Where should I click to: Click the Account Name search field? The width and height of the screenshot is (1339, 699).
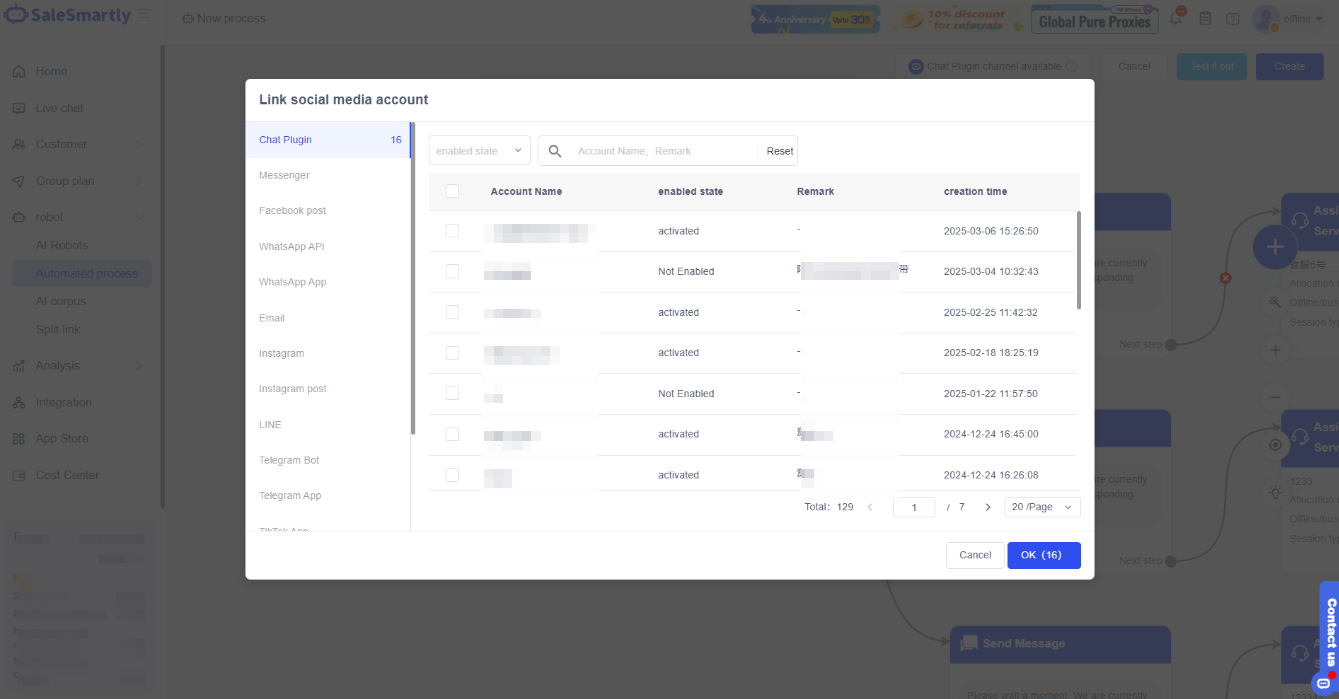(x=660, y=151)
